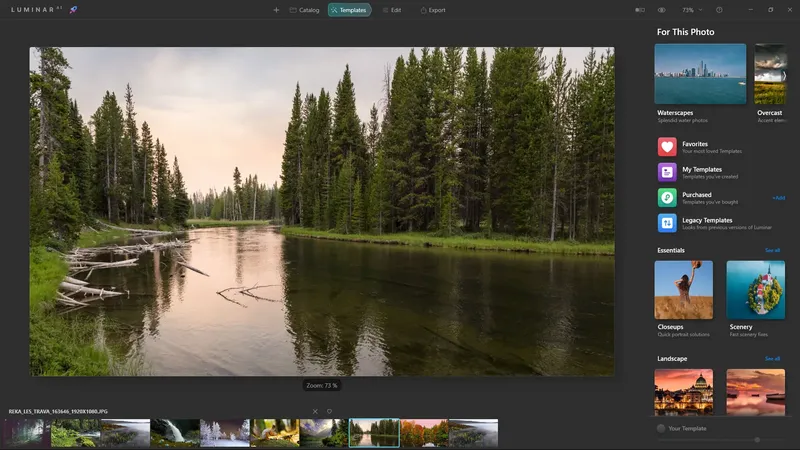Expand the 73% zoom dropdown
Viewport: 800px width, 450px height.
692,10
